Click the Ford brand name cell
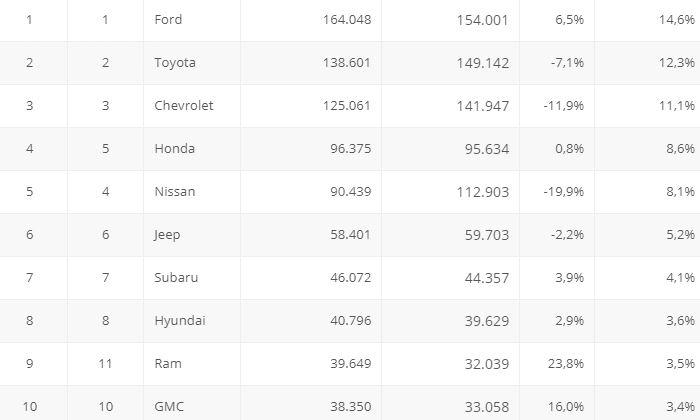700x420 pixels. [x=168, y=20]
